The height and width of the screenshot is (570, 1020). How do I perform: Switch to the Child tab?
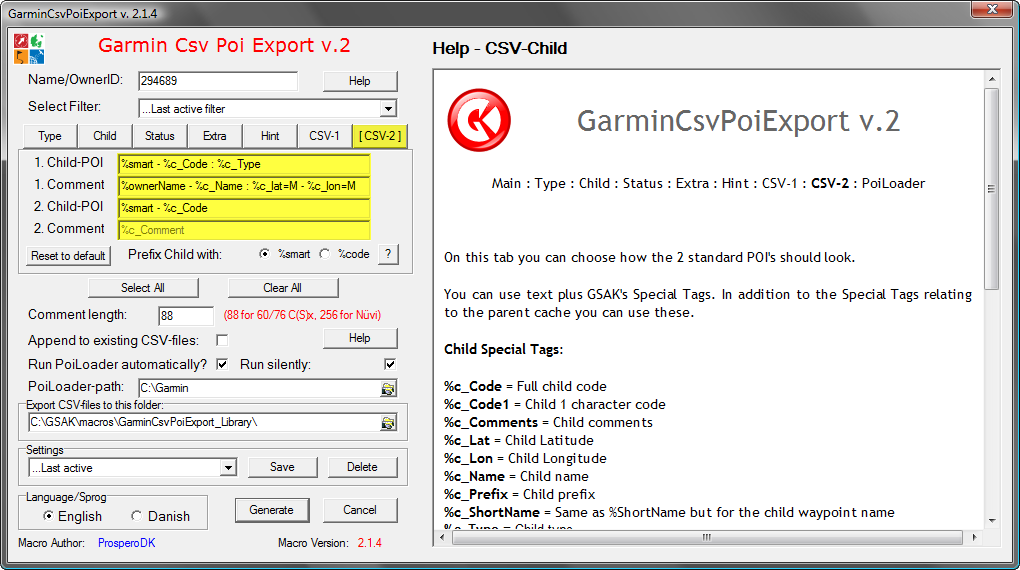click(x=105, y=136)
